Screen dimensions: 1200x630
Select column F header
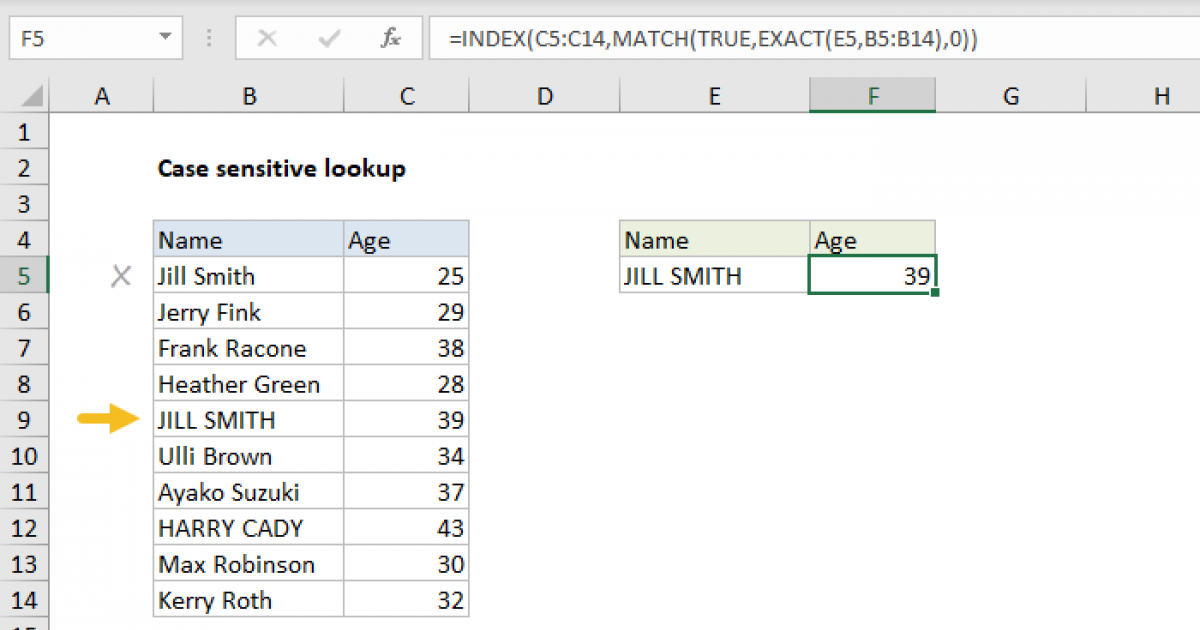pos(873,96)
